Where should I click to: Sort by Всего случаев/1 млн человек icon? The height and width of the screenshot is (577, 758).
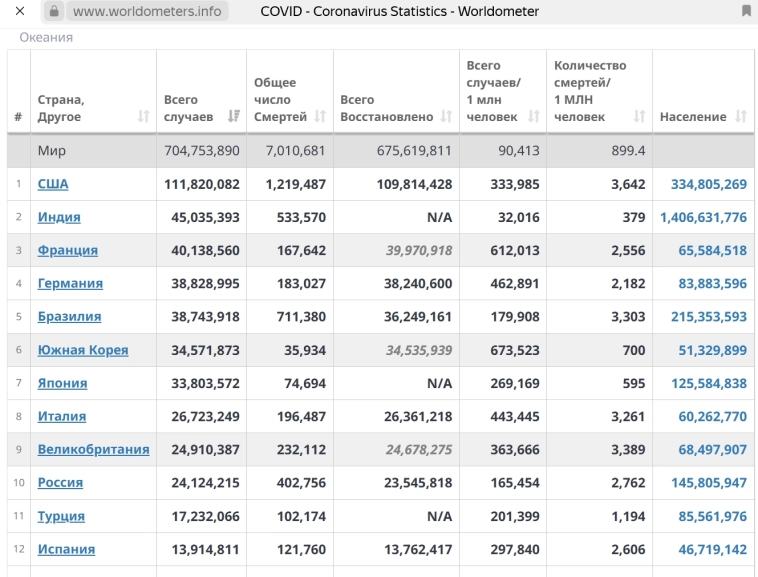click(533, 117)
